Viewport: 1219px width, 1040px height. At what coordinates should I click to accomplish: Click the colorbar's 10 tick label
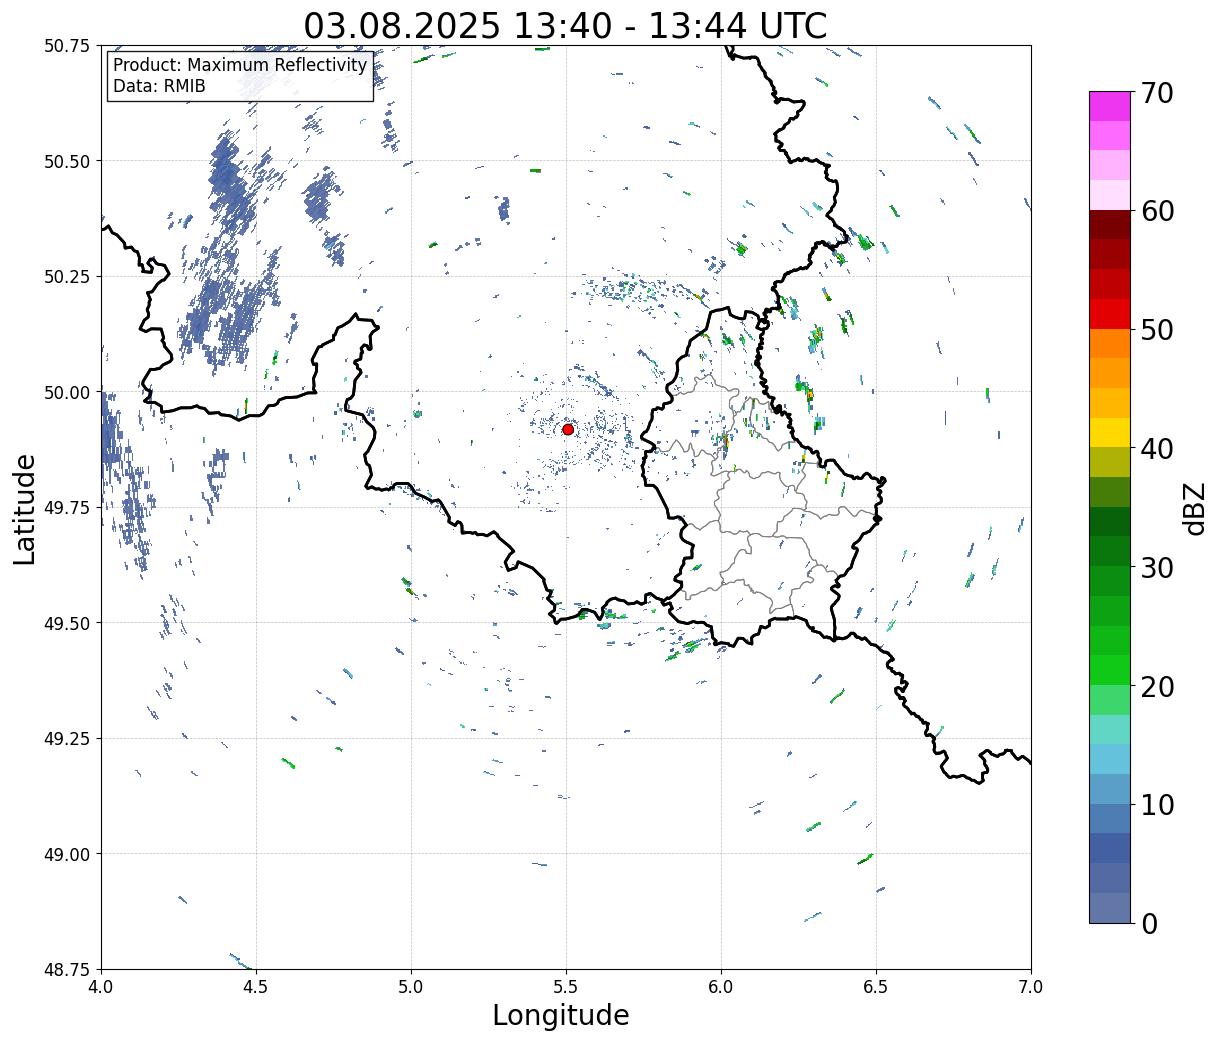1157,804
